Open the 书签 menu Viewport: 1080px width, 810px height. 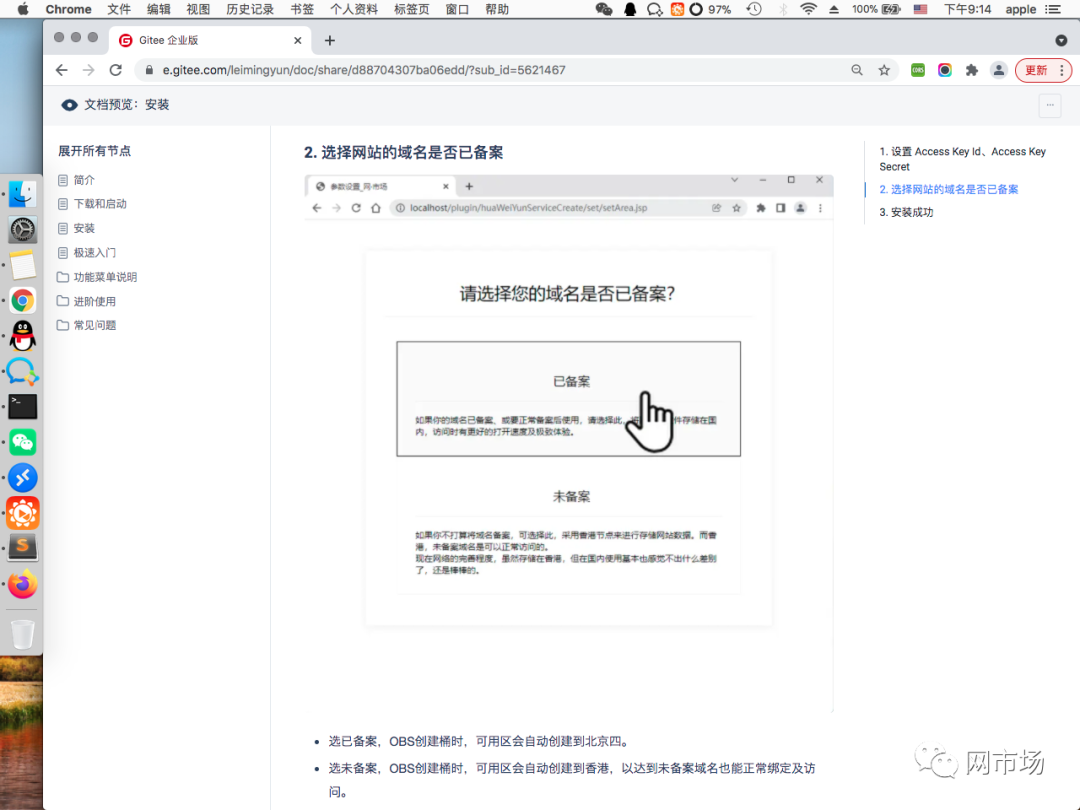(x=302, y=9)
